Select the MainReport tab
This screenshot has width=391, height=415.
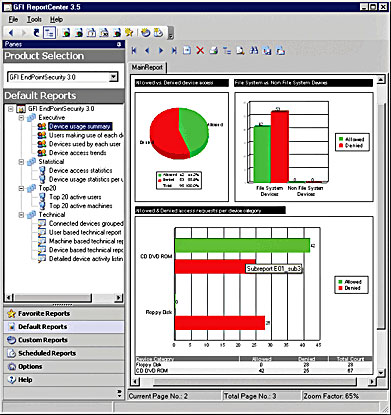click(x=147, y=67)
